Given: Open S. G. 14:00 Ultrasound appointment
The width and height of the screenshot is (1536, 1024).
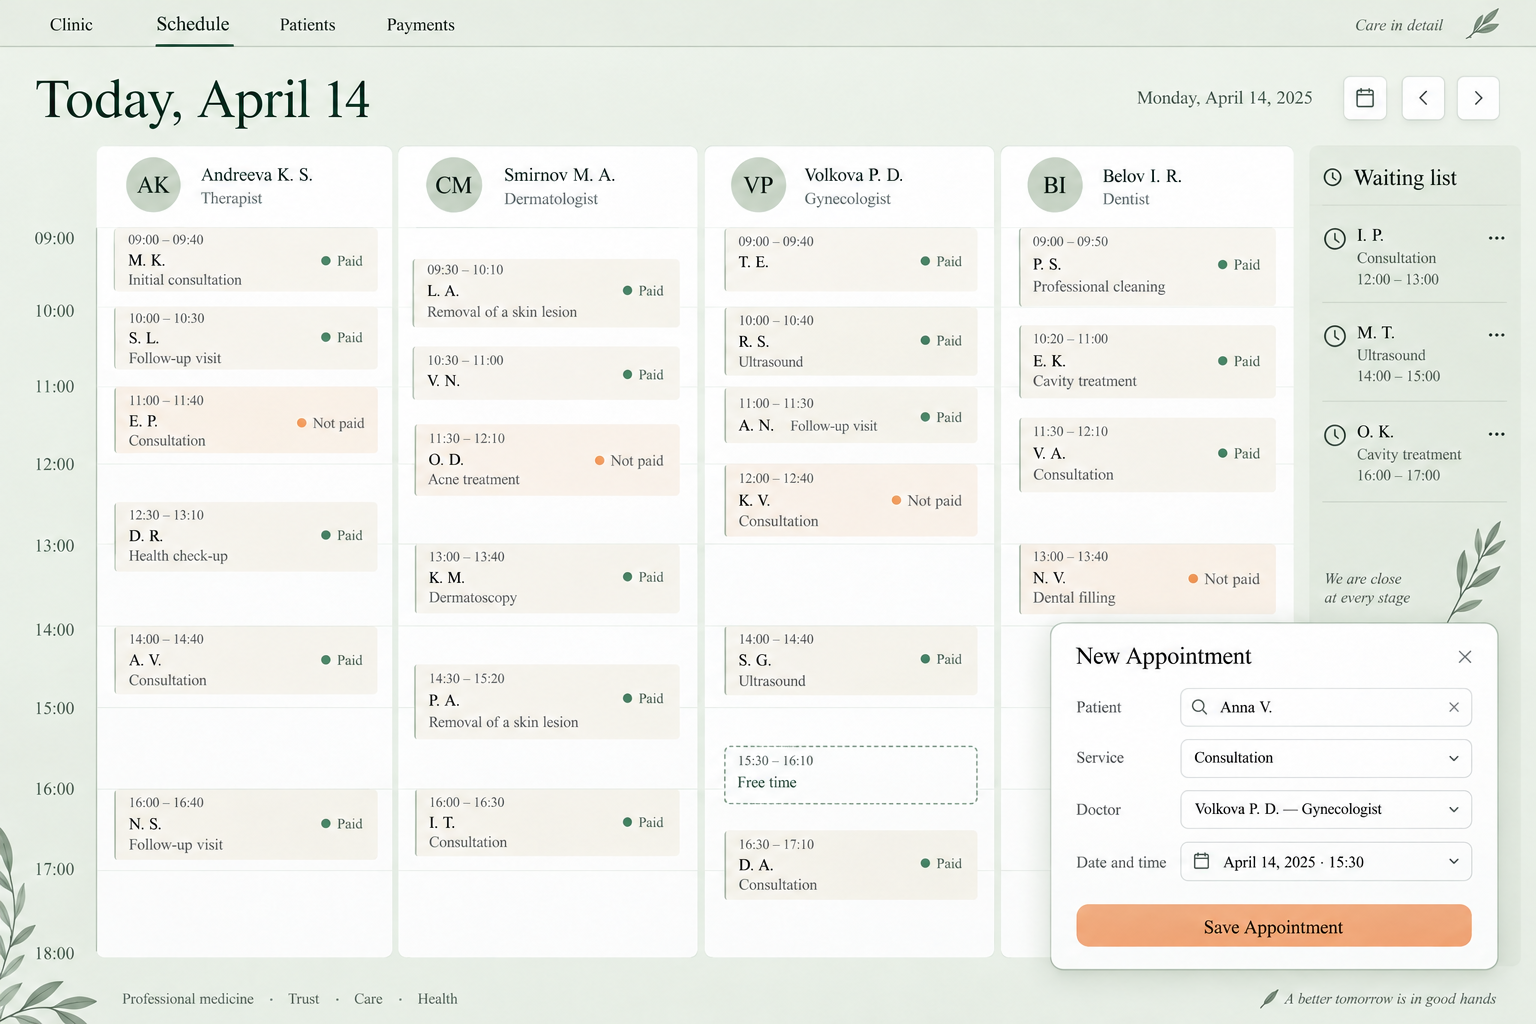Looking at the screenshot, I should point(850,660).
